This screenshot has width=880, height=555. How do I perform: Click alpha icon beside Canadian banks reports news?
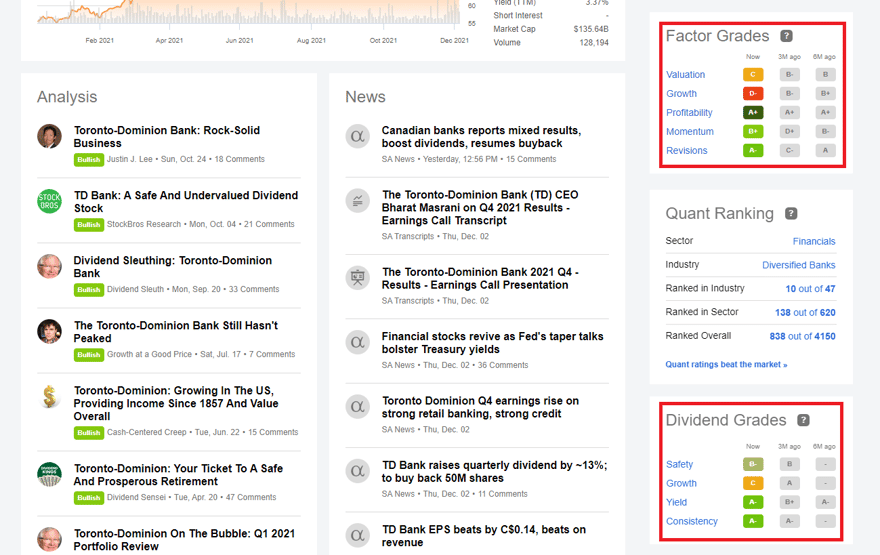click(x=358, y=136)
